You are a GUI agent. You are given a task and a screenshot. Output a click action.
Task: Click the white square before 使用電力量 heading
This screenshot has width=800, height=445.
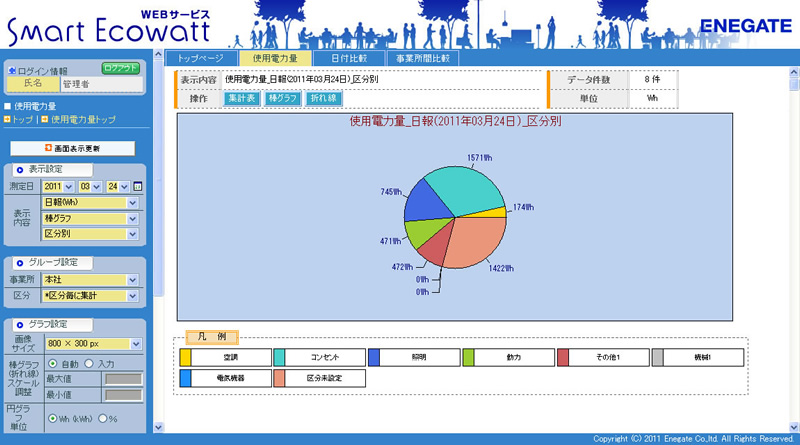[x=7, y=106]
